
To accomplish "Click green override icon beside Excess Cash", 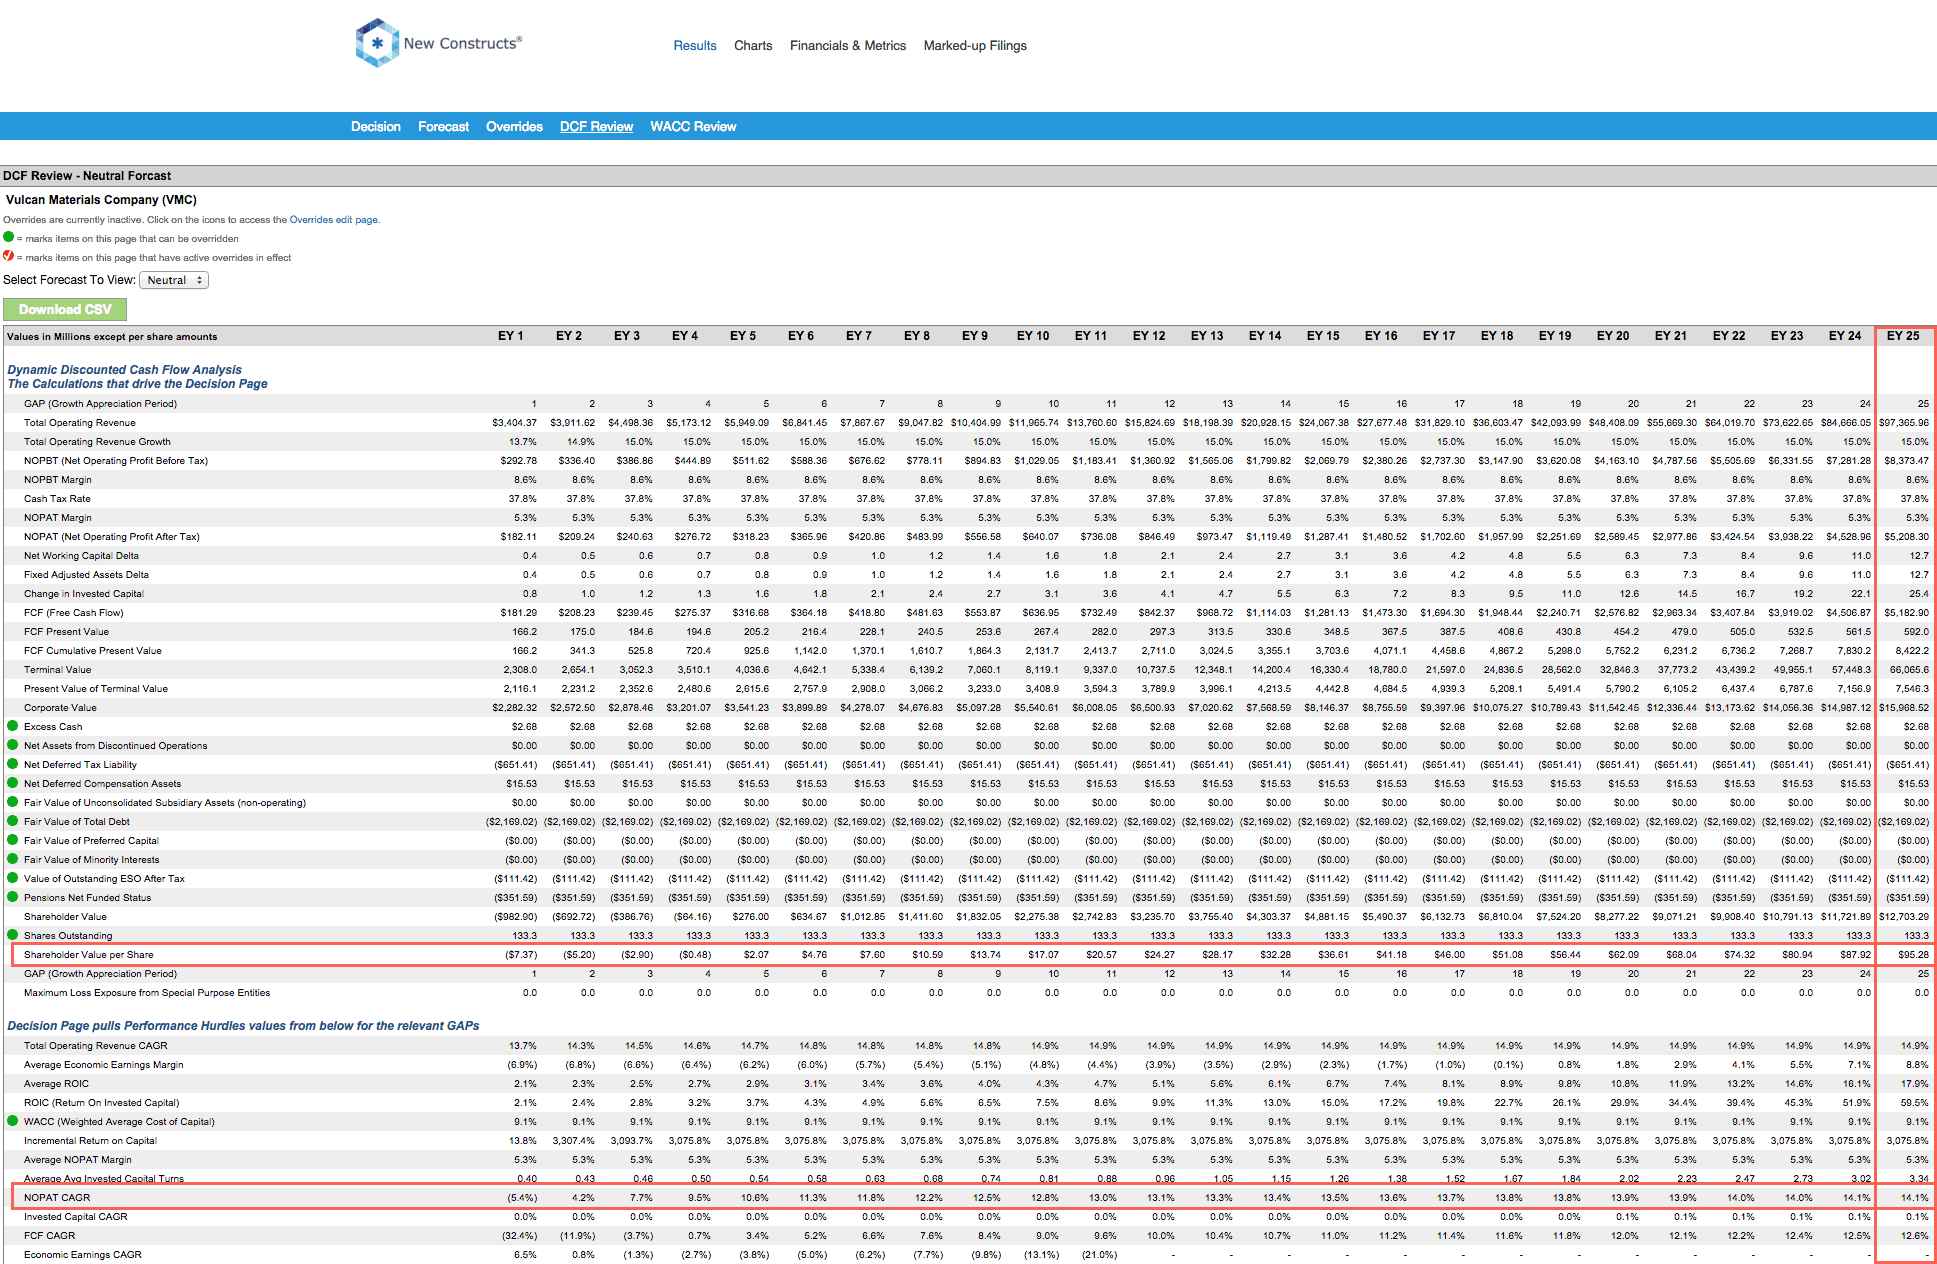I will [x=13, y=726].
